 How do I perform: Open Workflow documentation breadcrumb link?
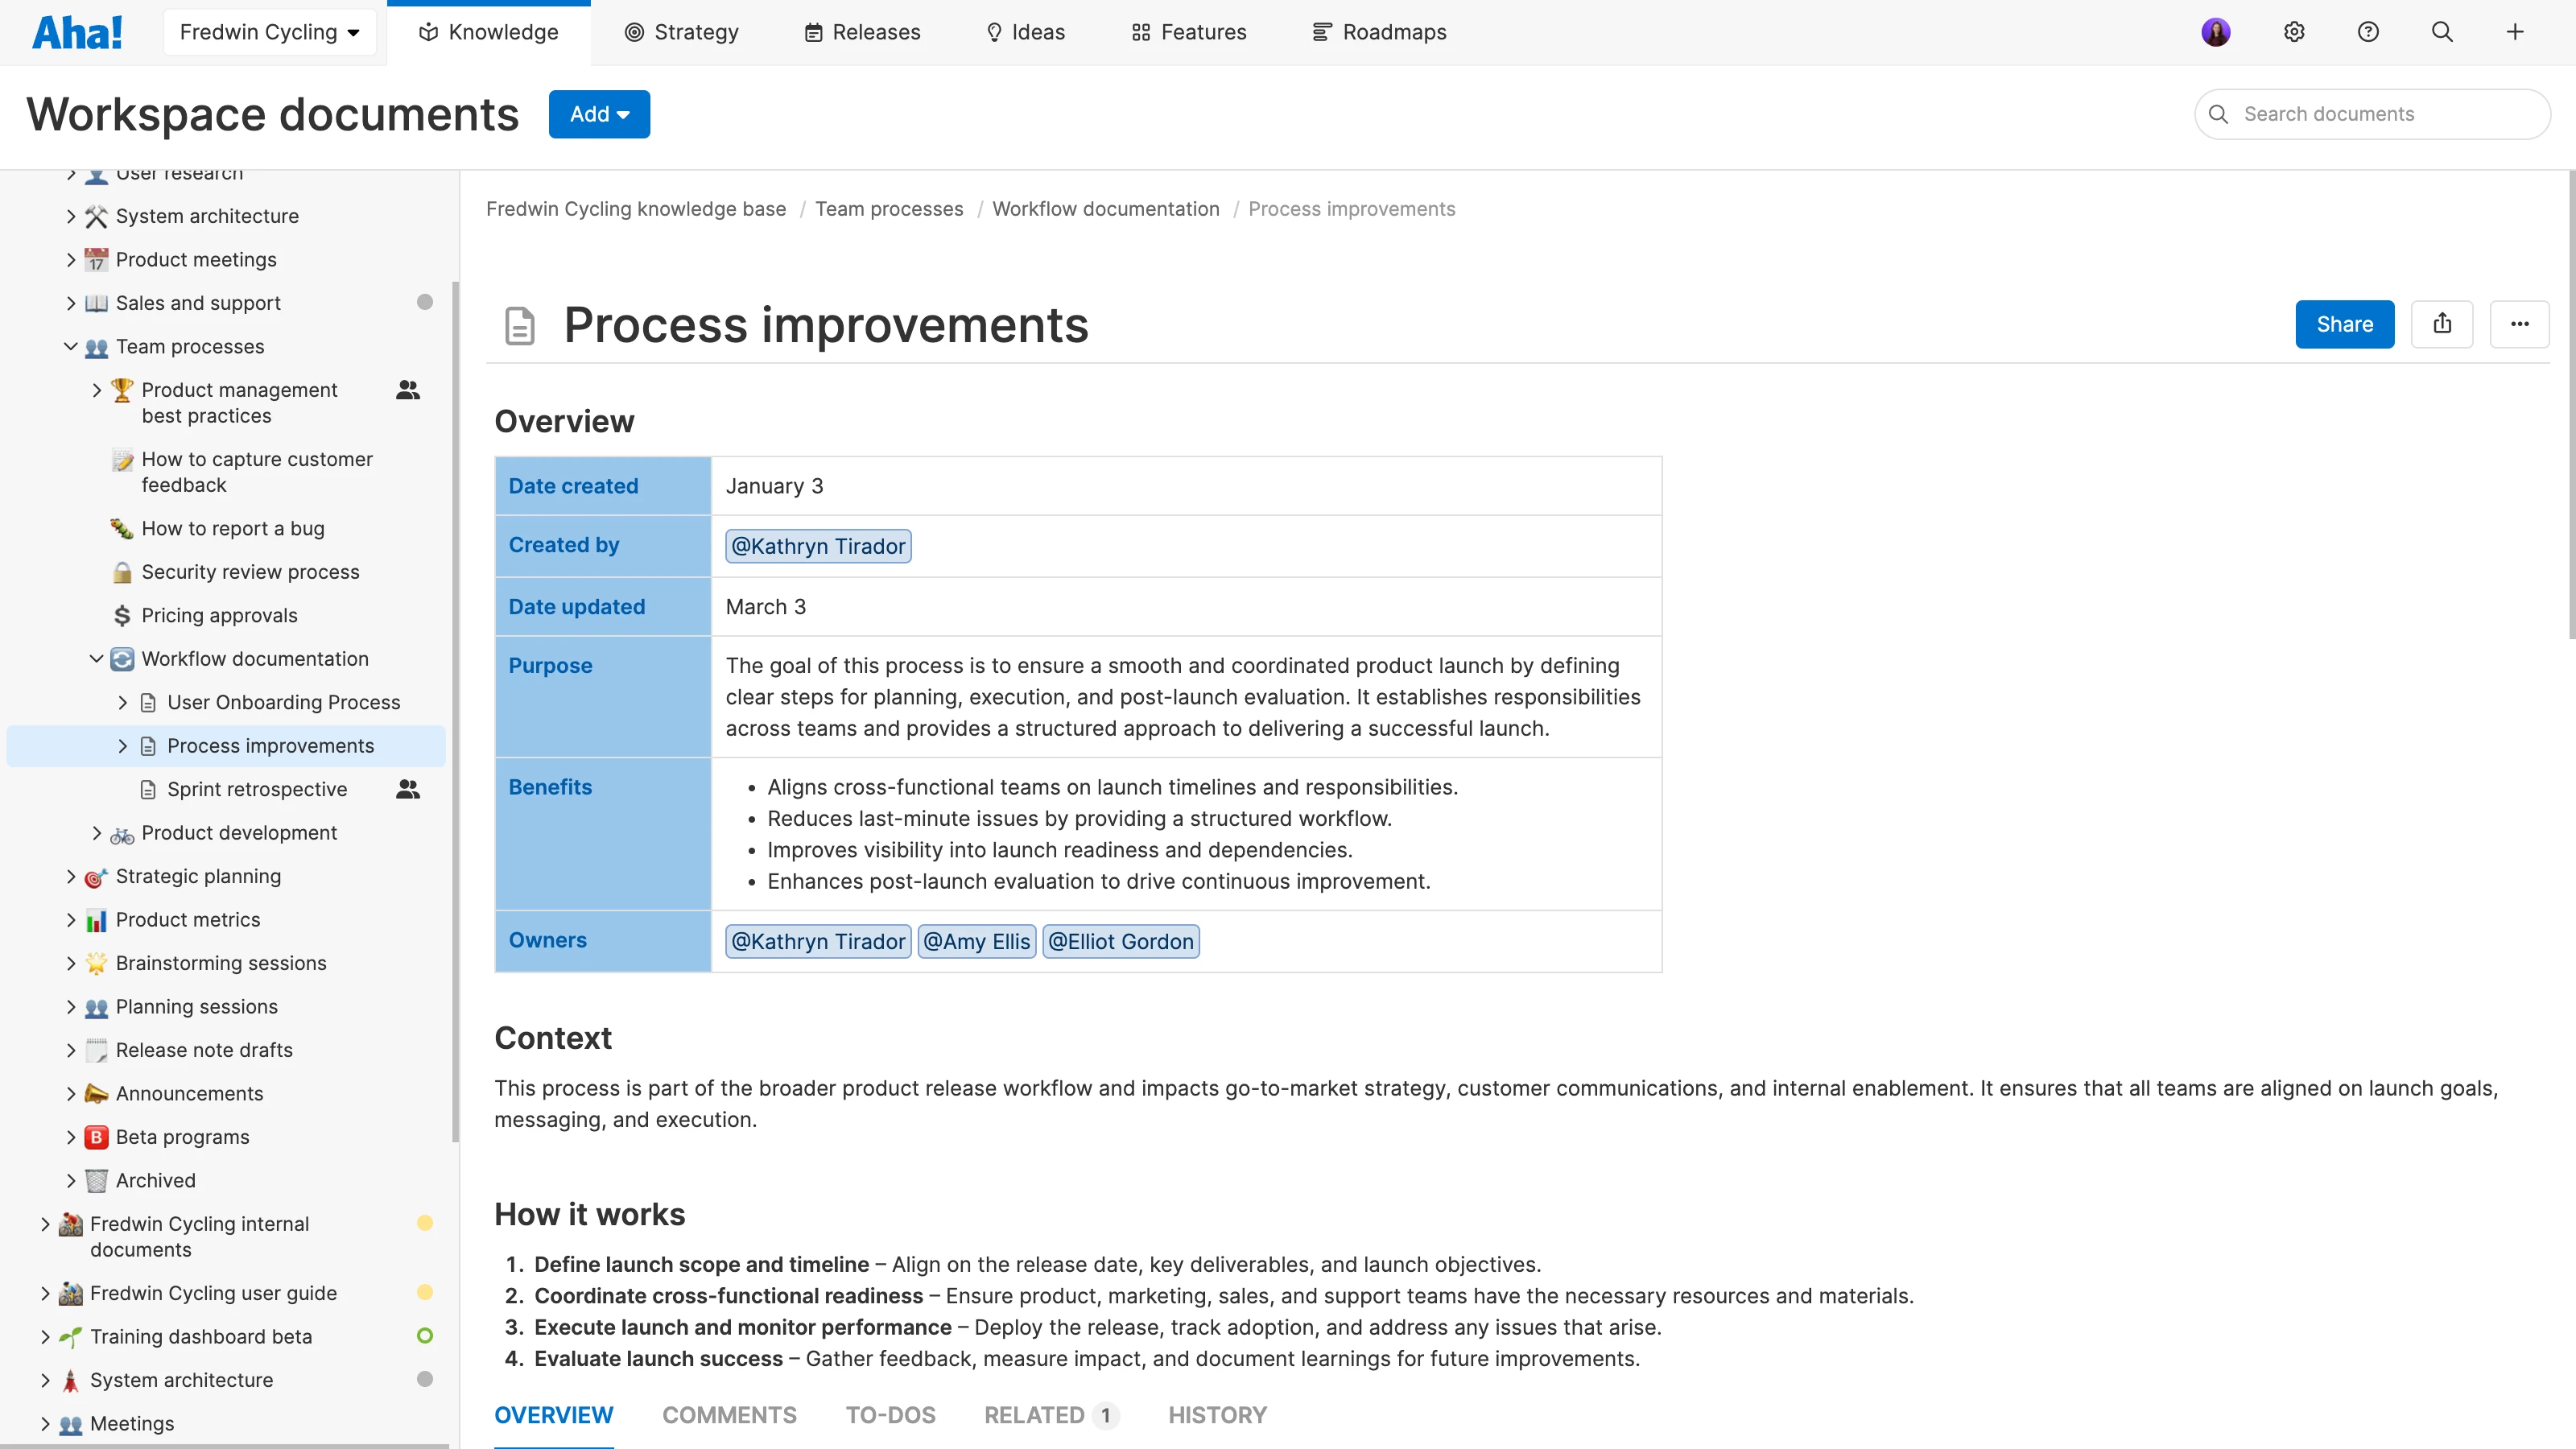pos(1105,208)
